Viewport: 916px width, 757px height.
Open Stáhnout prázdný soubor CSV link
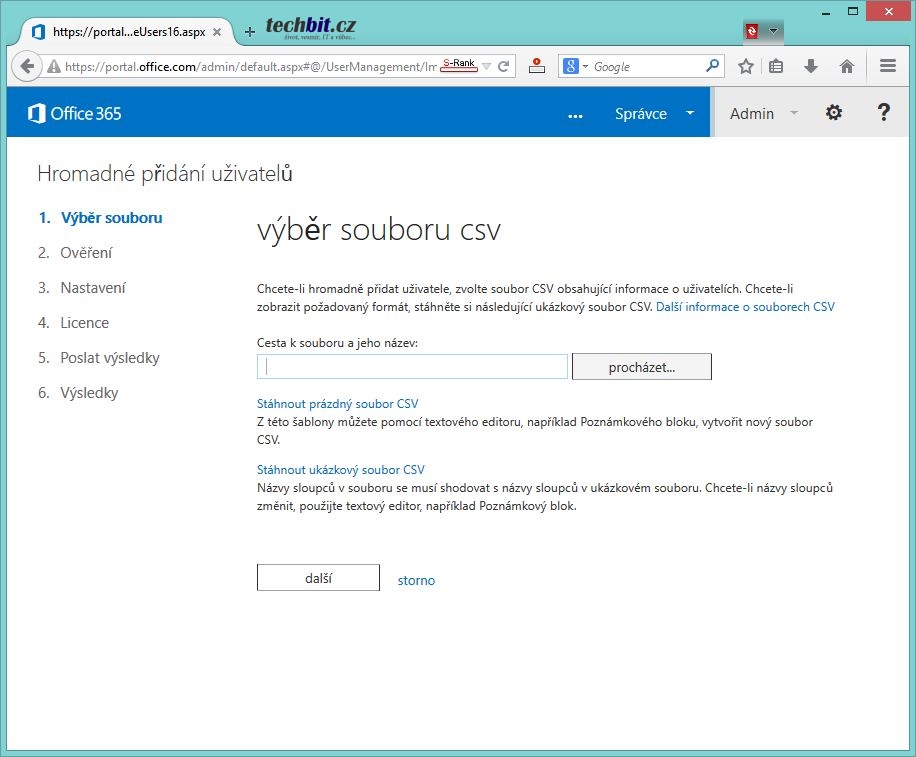coord(337,404)
